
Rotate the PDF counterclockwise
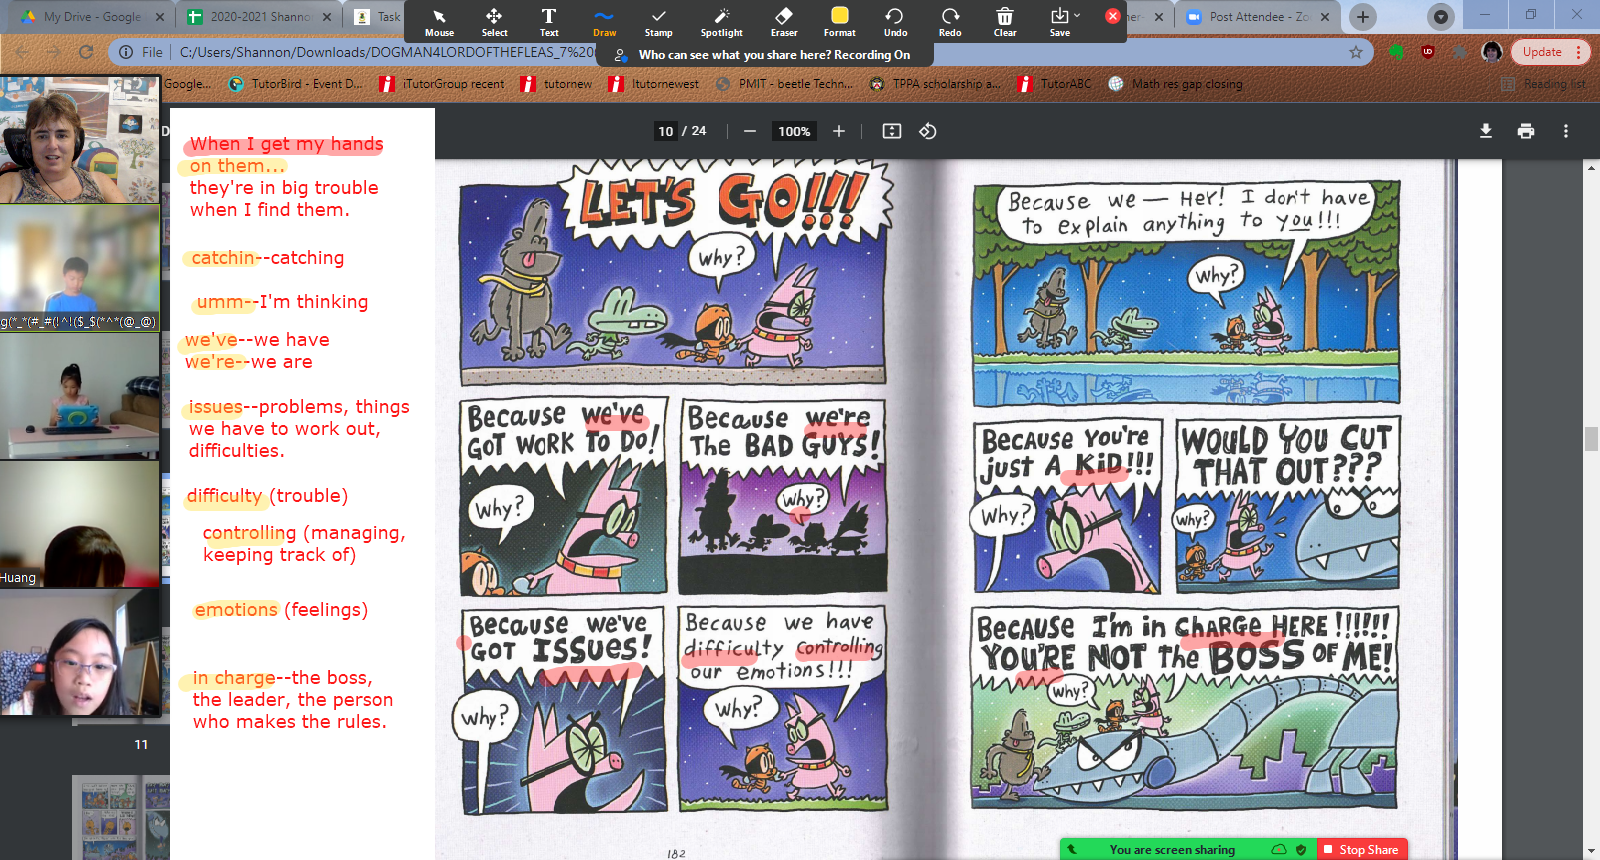pos(928,131)
